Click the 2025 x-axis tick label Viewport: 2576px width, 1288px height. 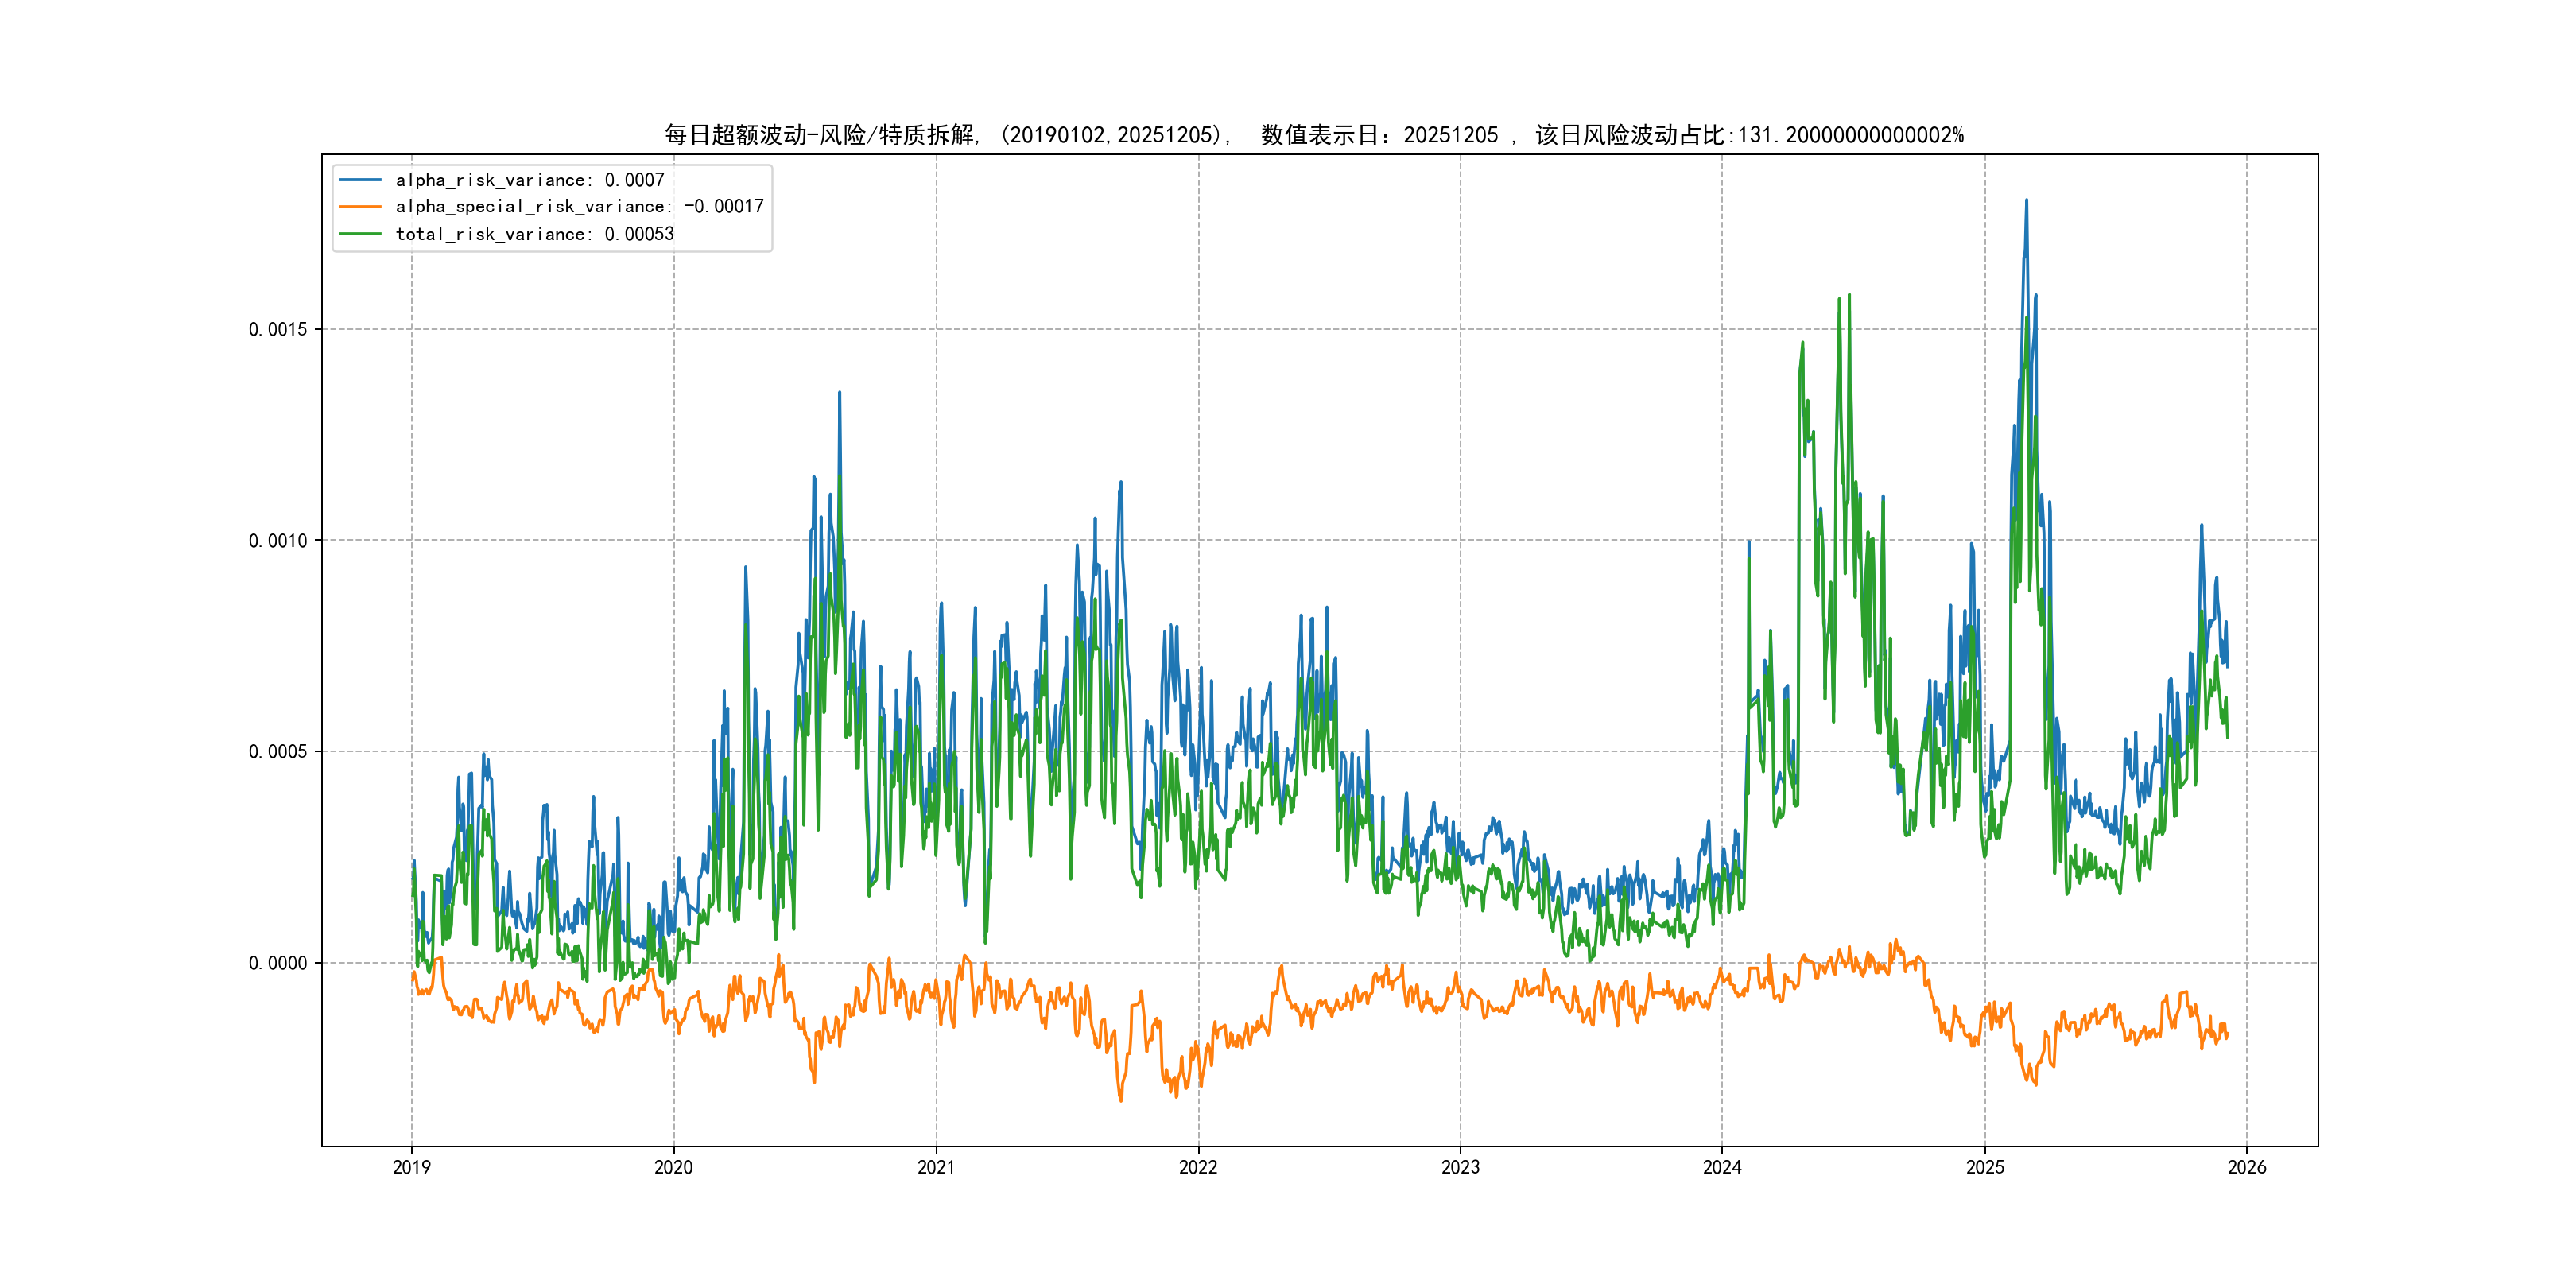1985,1167
